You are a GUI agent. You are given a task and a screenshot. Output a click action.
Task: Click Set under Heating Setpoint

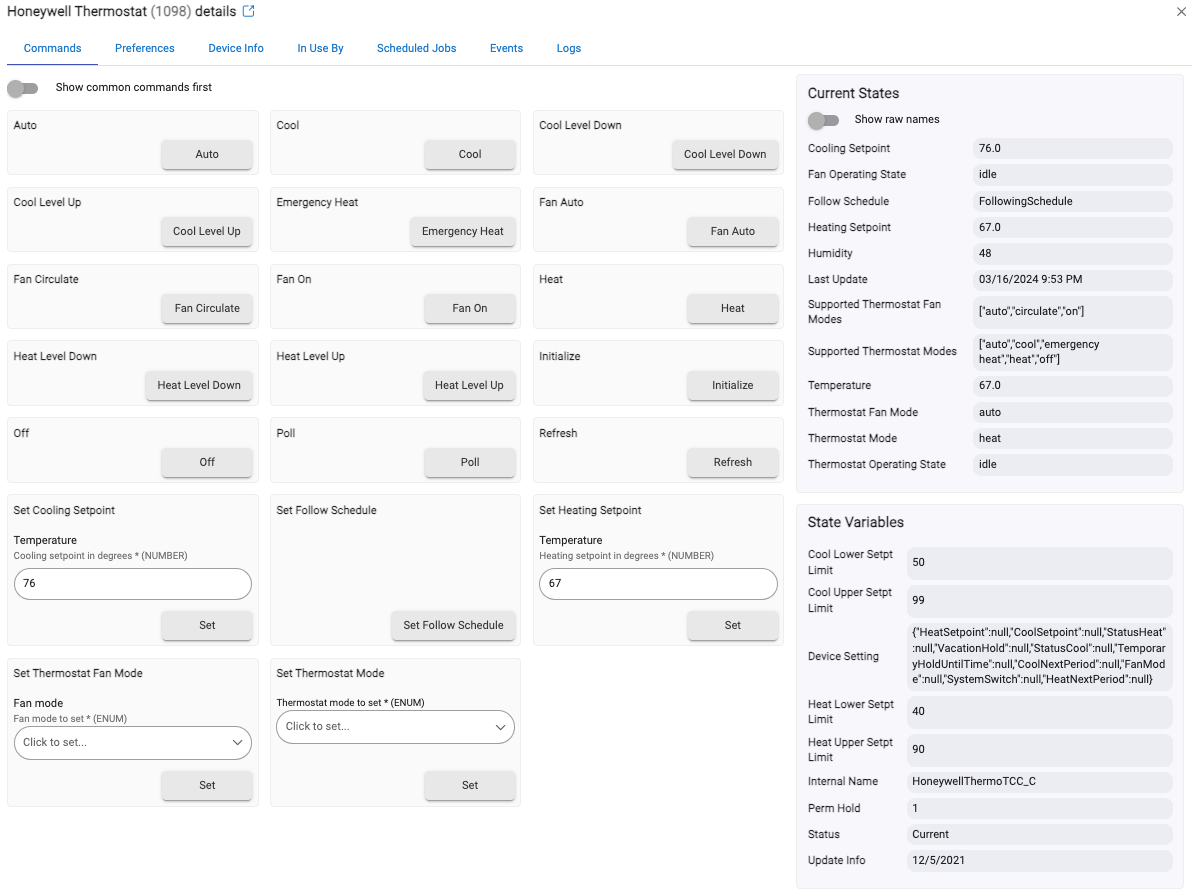tap(733, 625)
